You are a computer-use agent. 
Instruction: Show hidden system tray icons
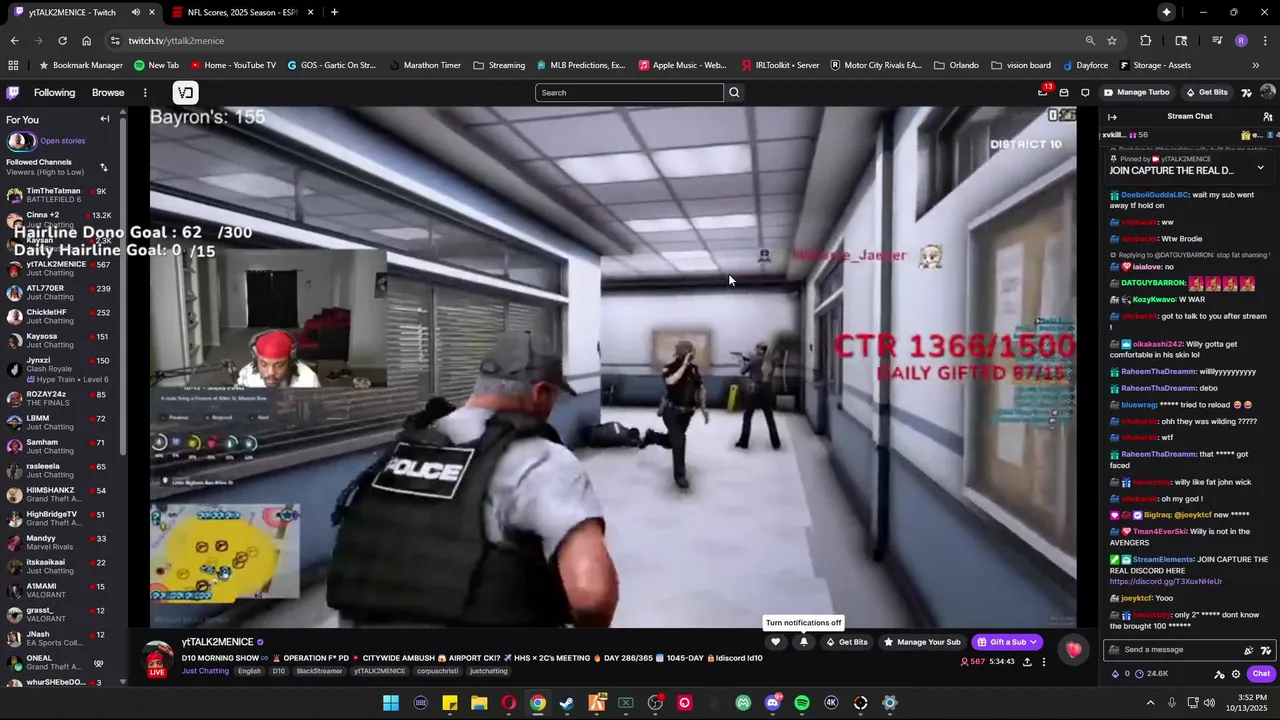(x=1150, y=703)
